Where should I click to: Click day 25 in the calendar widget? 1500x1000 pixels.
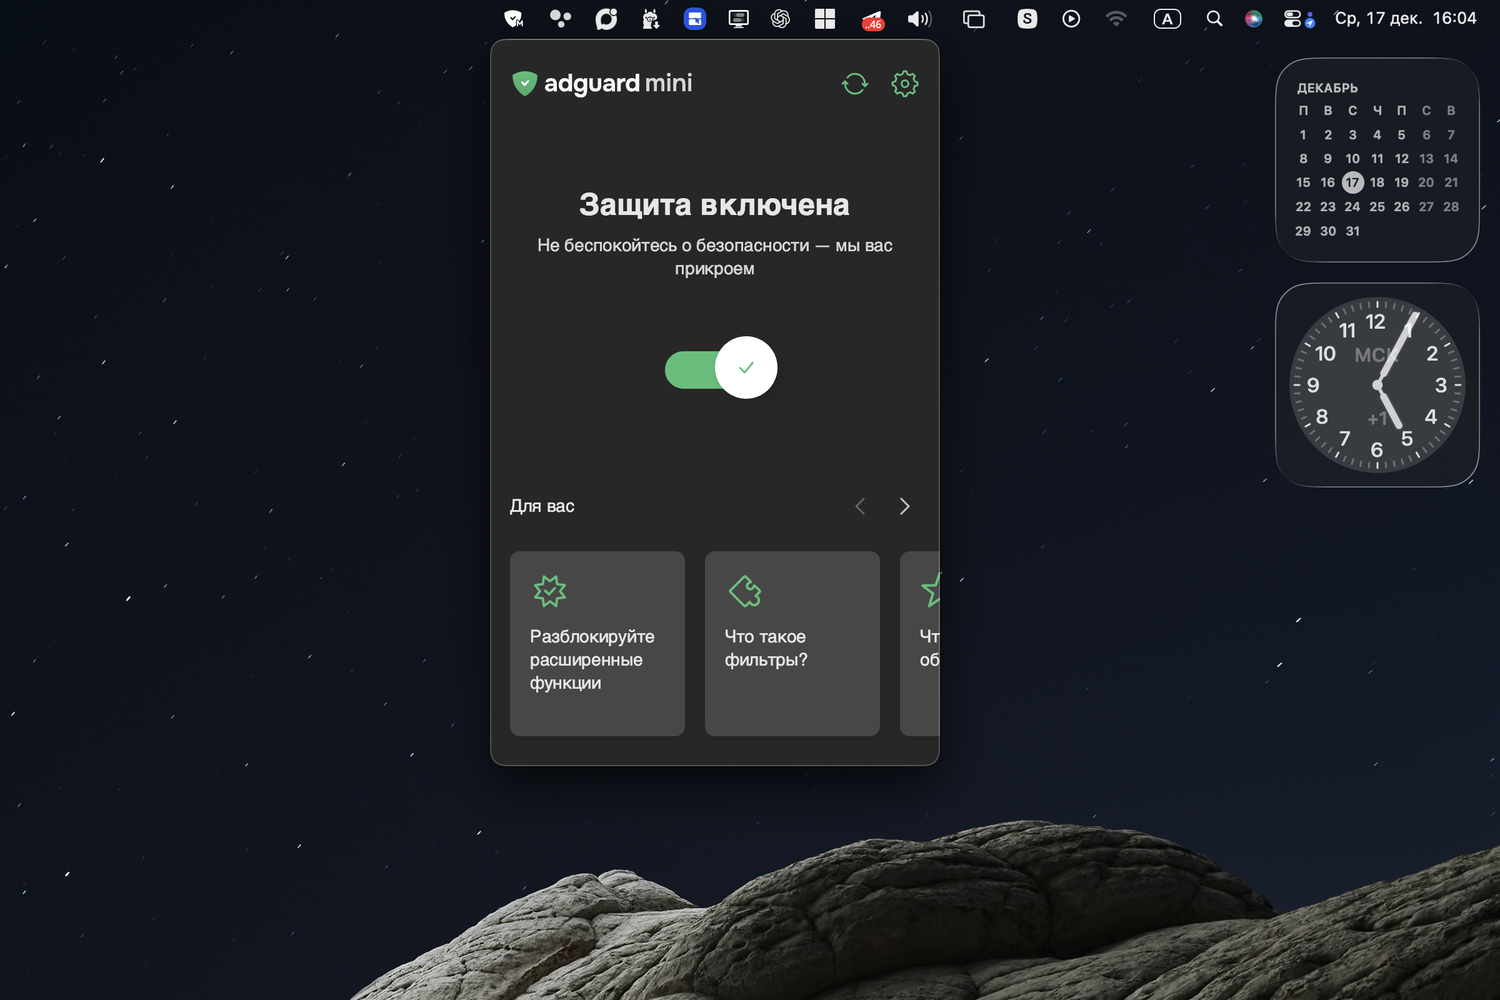tap(1377, 207)
